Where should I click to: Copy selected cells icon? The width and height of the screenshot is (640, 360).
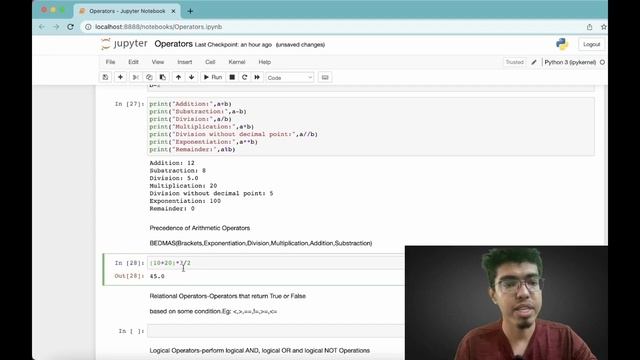[x=149, y=77]
